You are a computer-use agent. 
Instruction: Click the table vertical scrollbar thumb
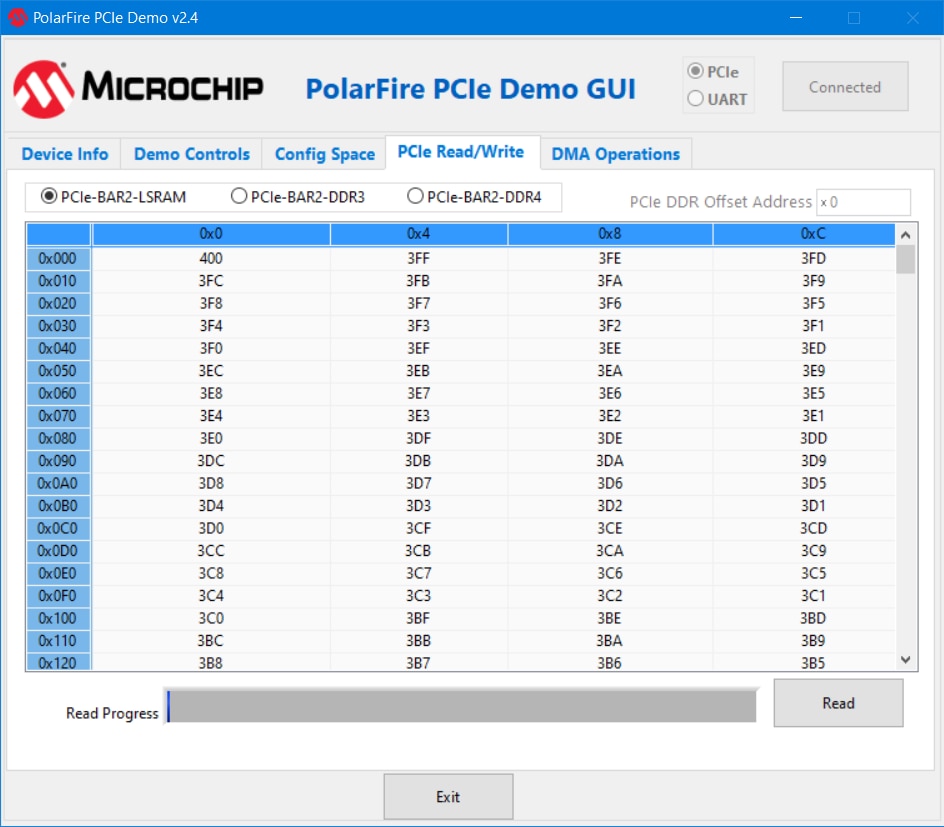905,259
